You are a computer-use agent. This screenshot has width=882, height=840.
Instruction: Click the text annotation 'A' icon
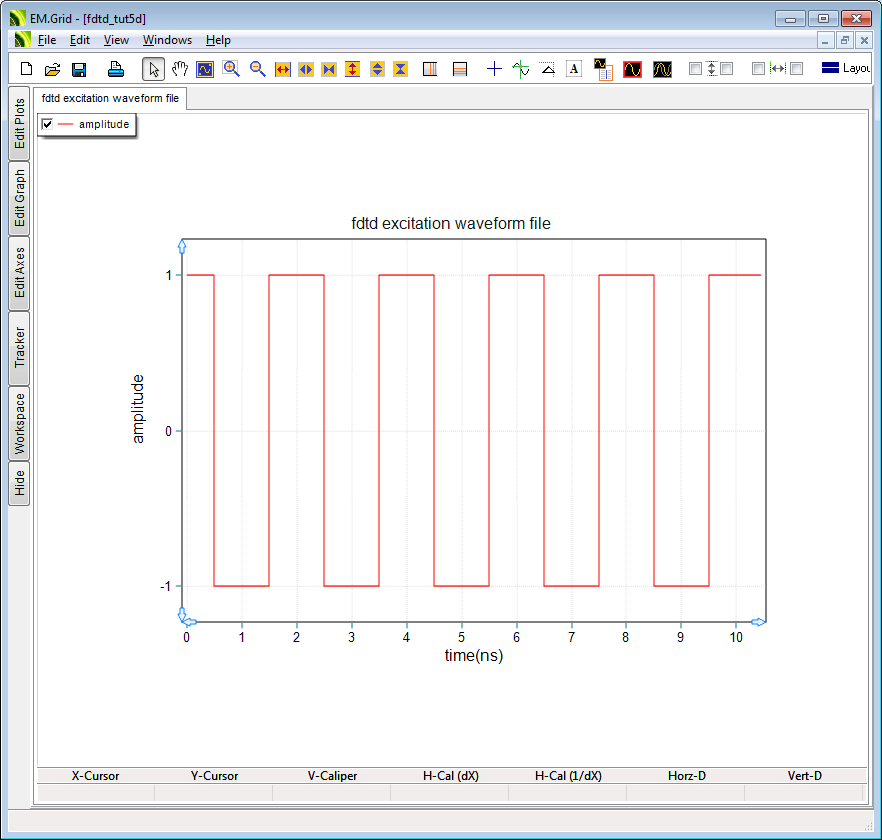(574, 69)
